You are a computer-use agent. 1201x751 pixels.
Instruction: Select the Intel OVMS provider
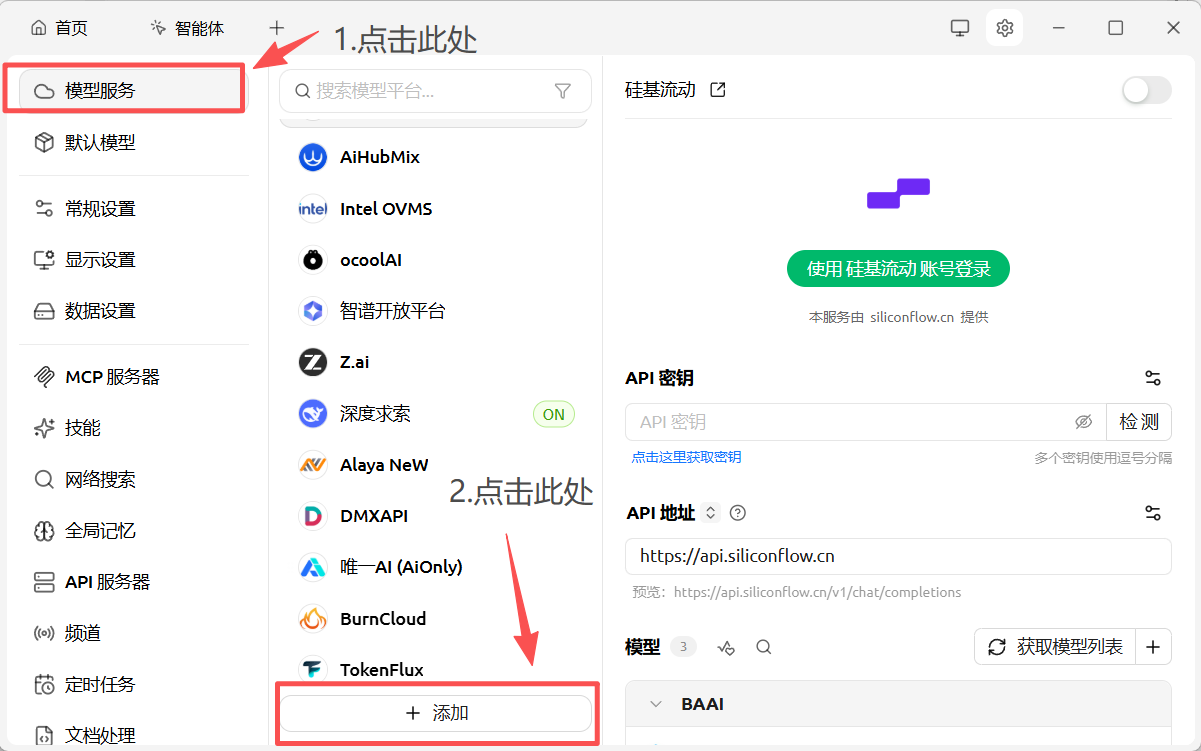coord(435,209)
